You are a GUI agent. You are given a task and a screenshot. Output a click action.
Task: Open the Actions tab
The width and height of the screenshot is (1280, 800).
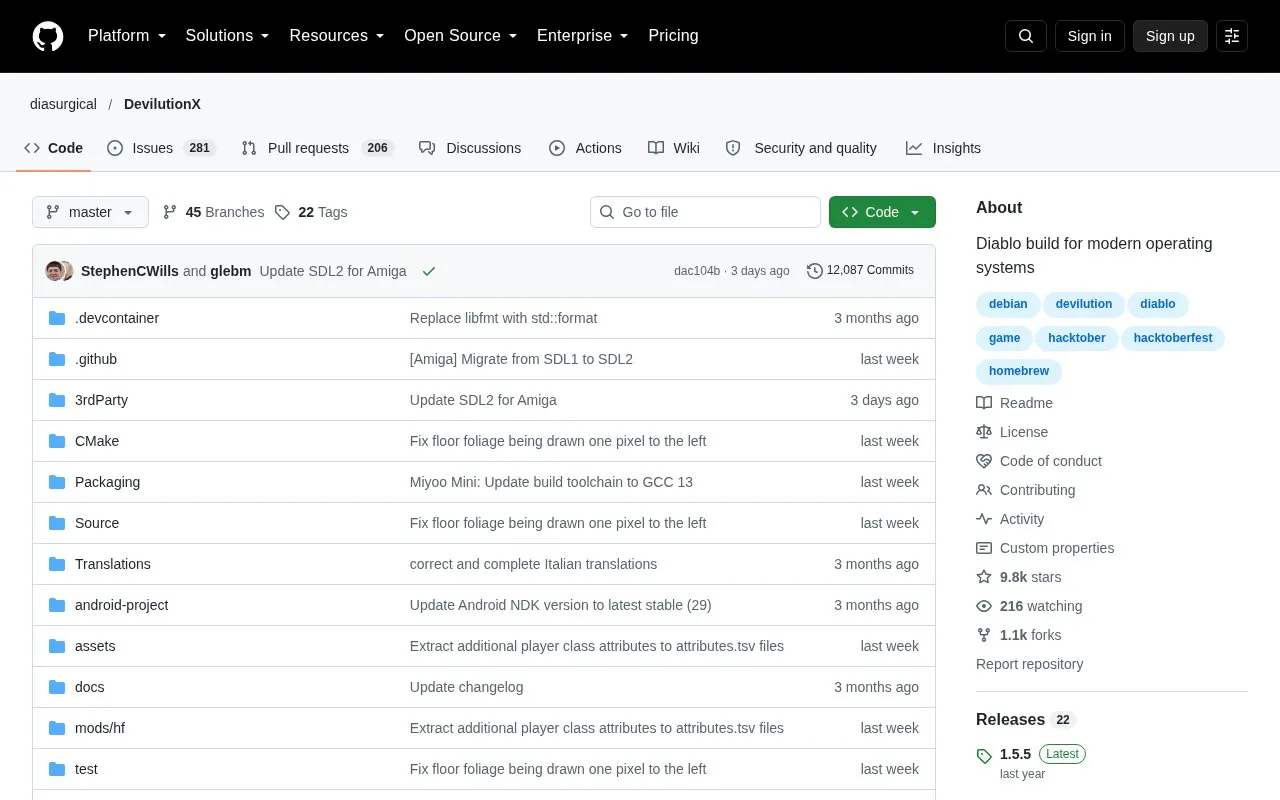[585, 148]
